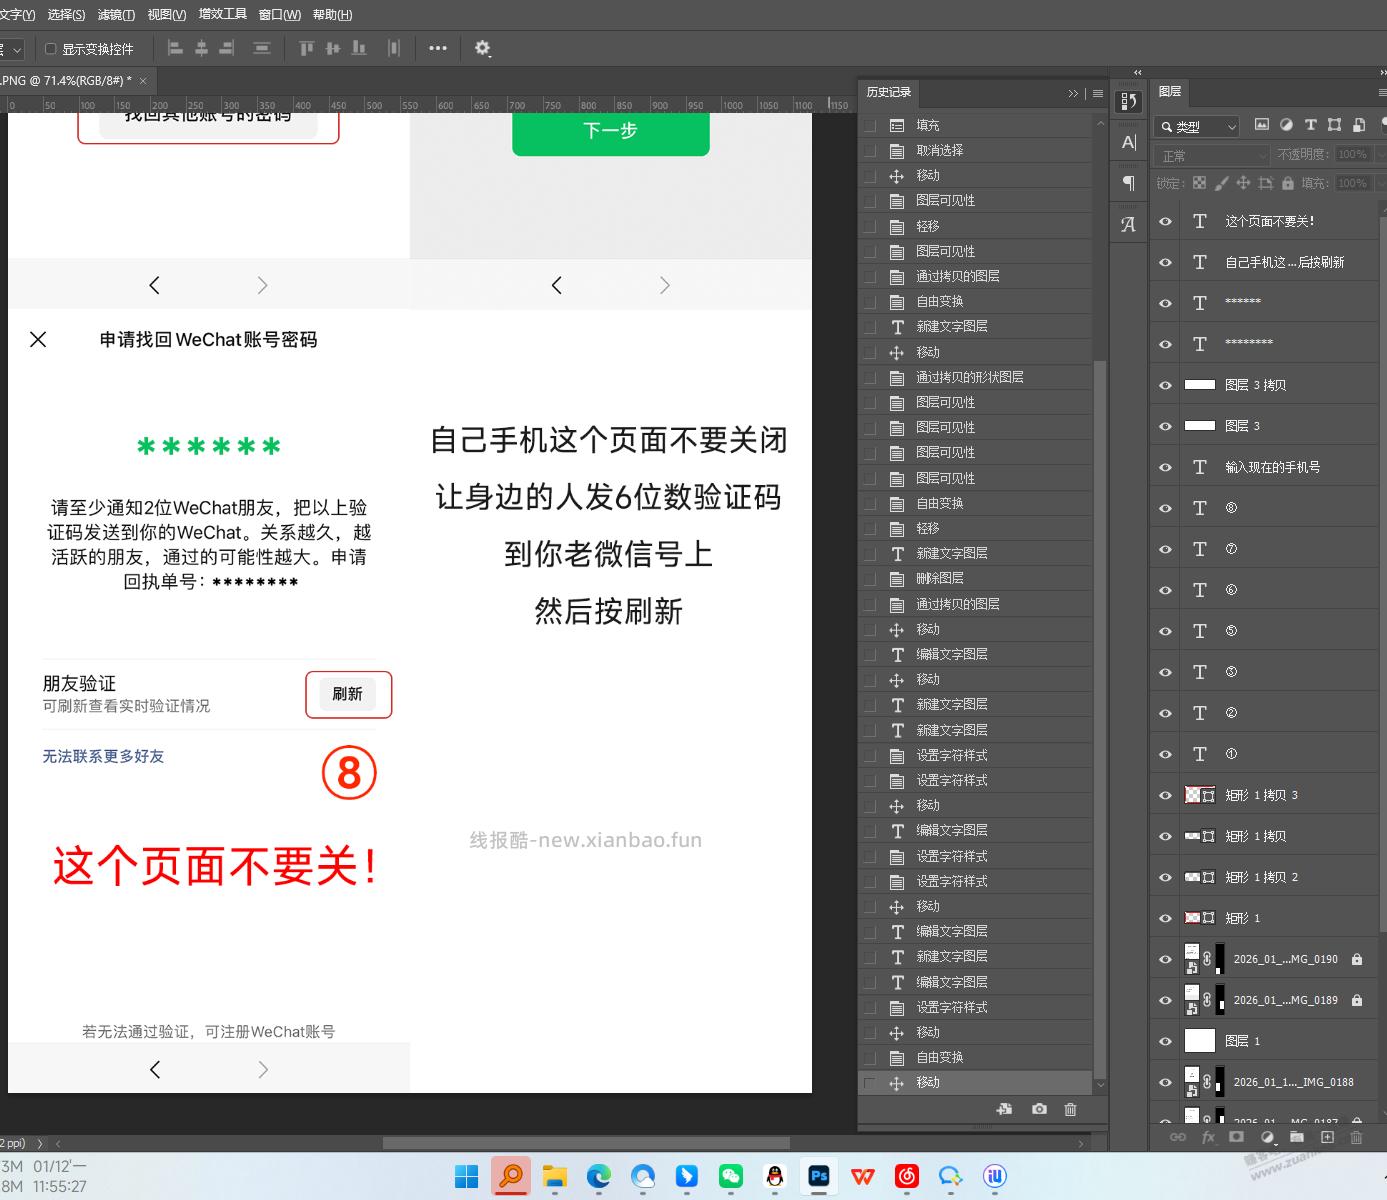1387x1200 pixels.
Task: Open the adjustment layer half-circle icon
Action: [1268, 1137]
